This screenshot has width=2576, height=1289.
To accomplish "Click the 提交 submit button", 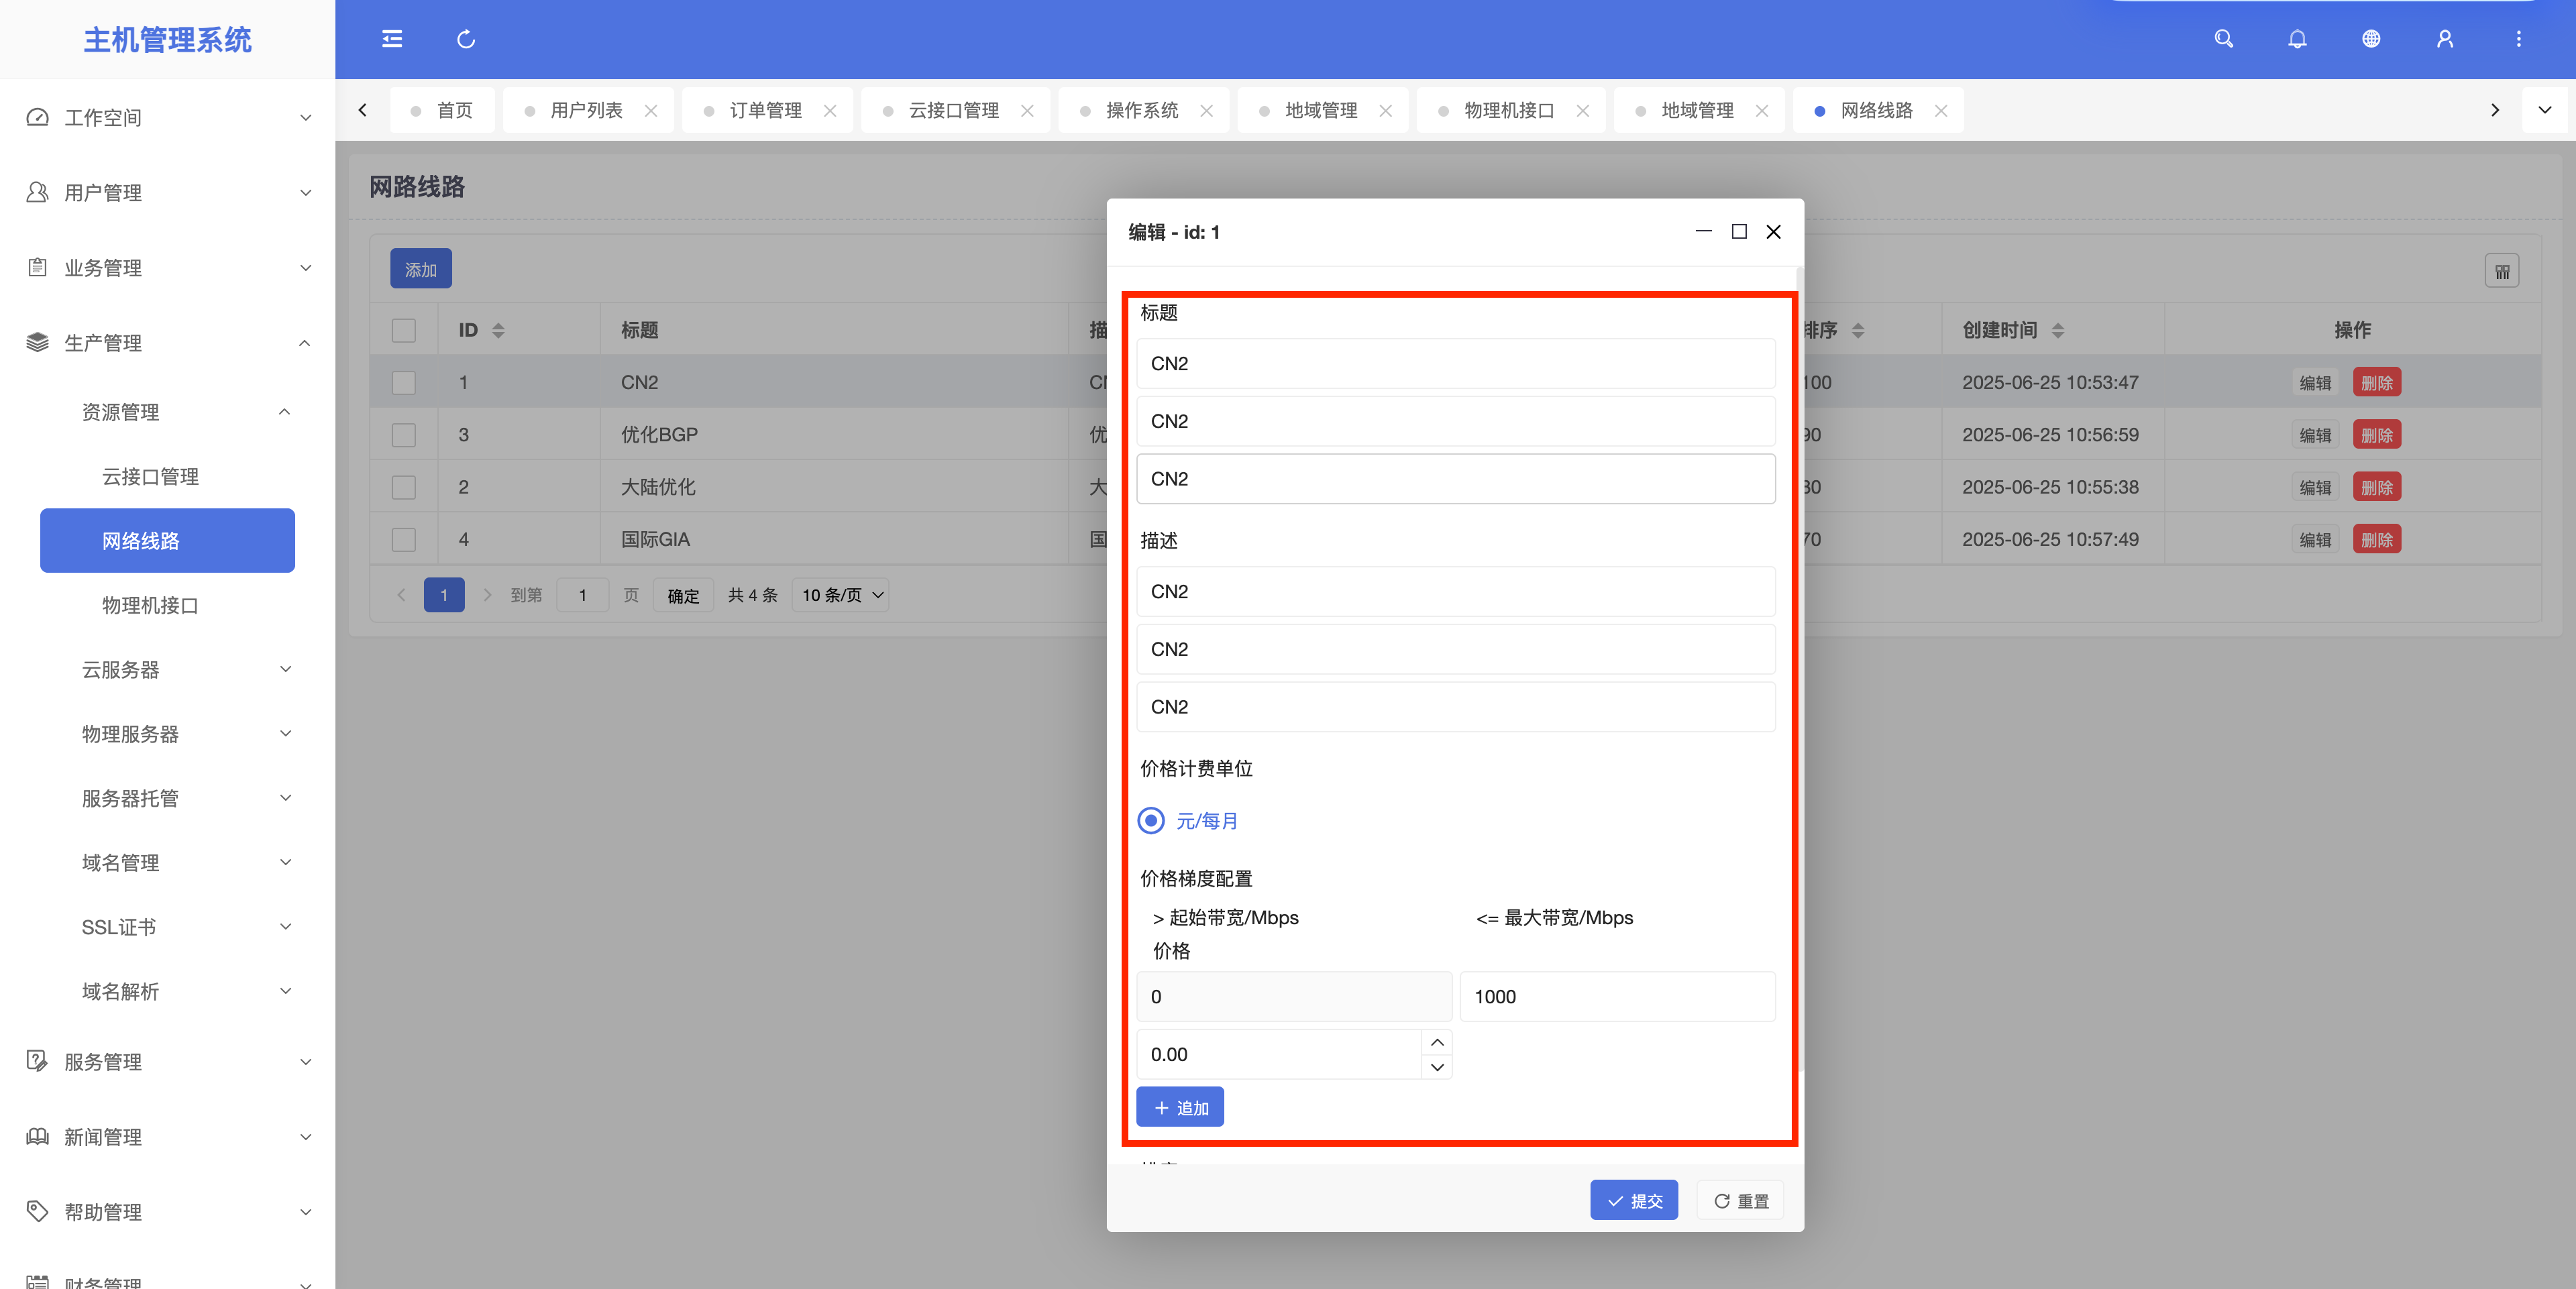I will click(1634, 1200).
